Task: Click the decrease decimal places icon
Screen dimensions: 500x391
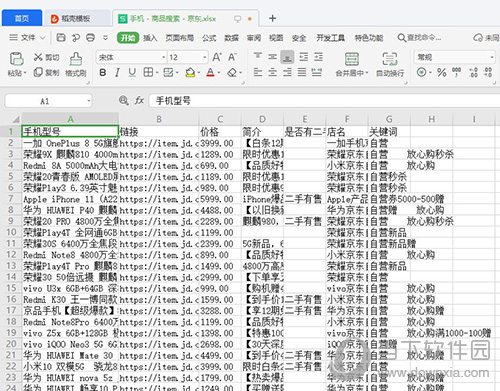Action: (x=488, y=72)
